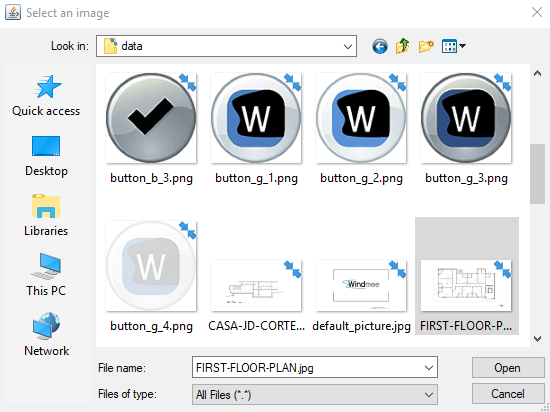Open the view menu icon
This screenshot has width=550, height=412.
point(454,46)
